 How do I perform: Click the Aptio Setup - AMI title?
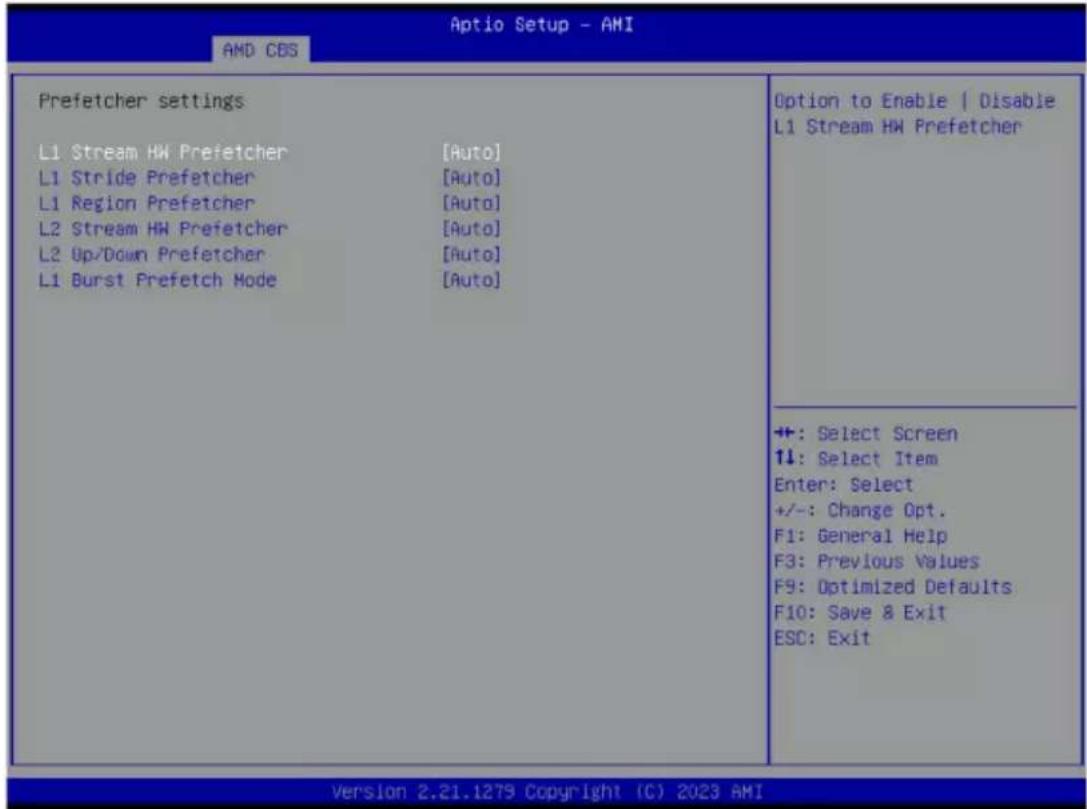[541, 25]
